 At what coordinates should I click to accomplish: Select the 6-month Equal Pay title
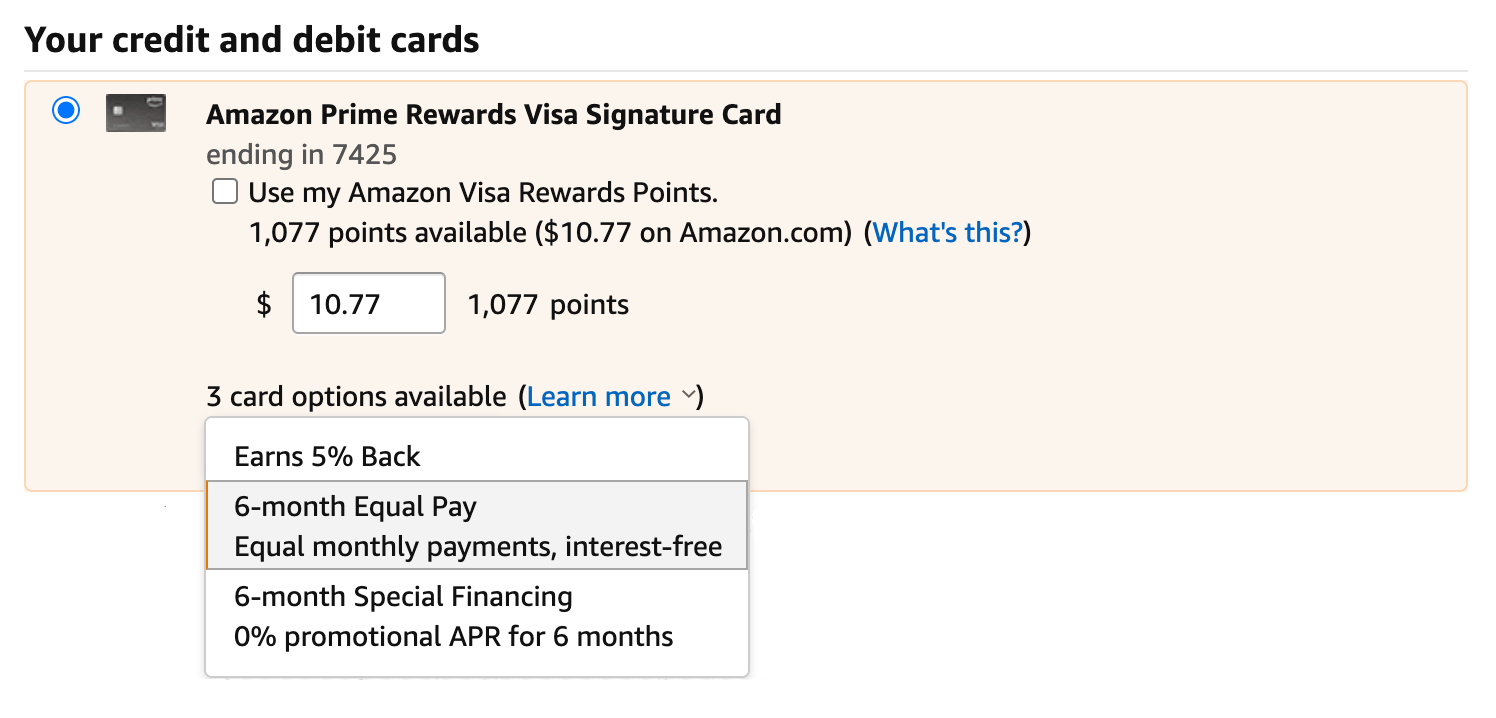355,507
